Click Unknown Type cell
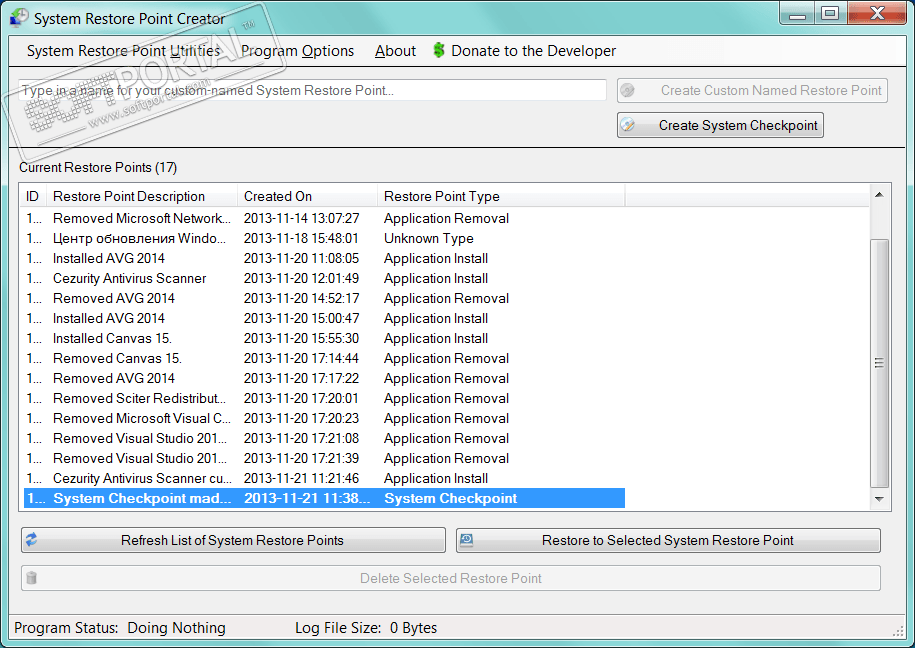This screenshot has width=915, height=648. (x=428, y=238)
